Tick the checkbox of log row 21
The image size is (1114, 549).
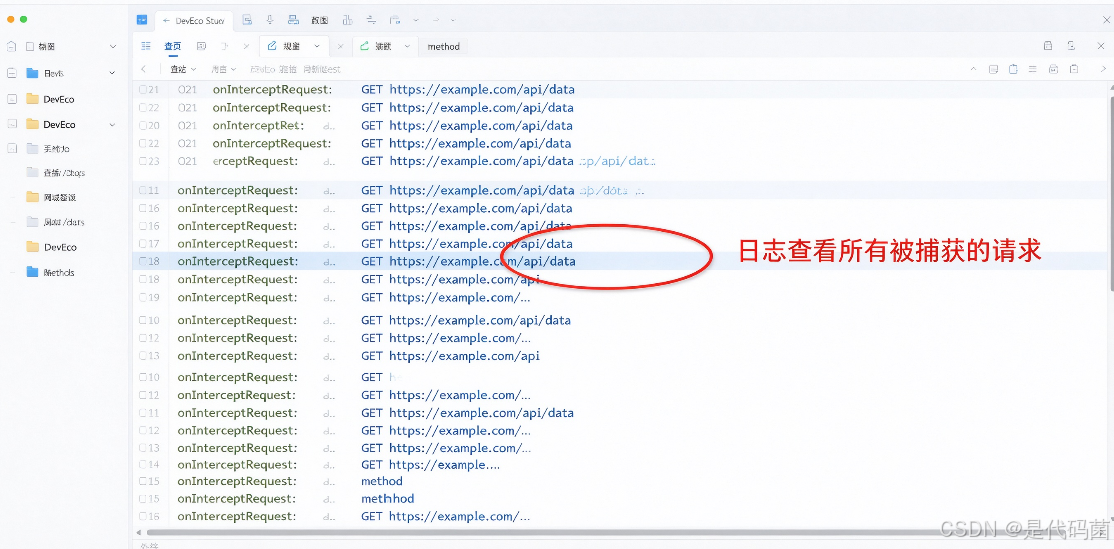(x=143, y=90)
